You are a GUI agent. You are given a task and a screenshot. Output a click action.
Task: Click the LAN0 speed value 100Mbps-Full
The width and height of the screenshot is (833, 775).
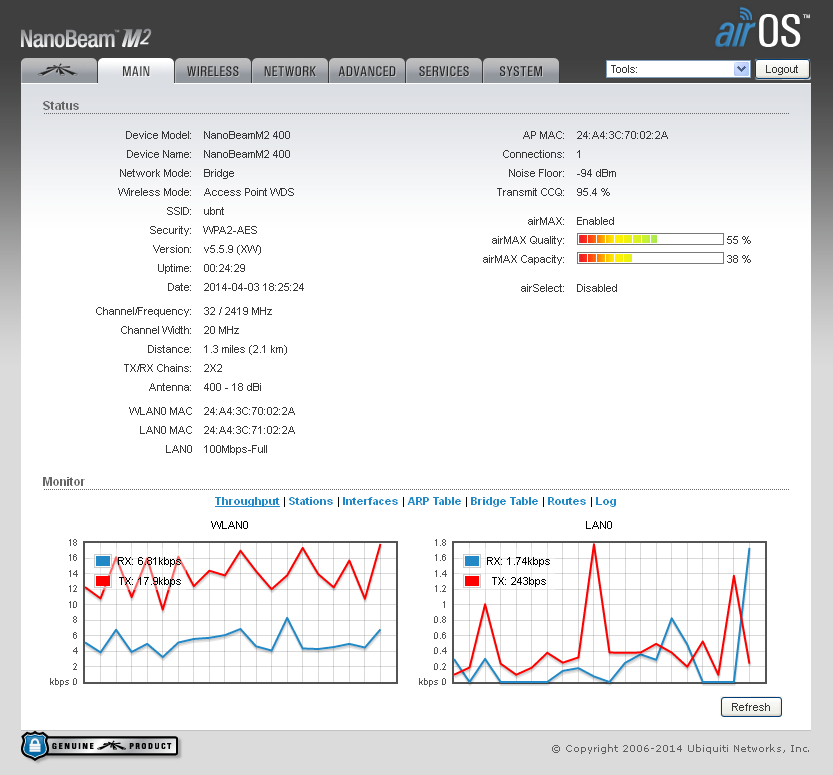(235, 449)
